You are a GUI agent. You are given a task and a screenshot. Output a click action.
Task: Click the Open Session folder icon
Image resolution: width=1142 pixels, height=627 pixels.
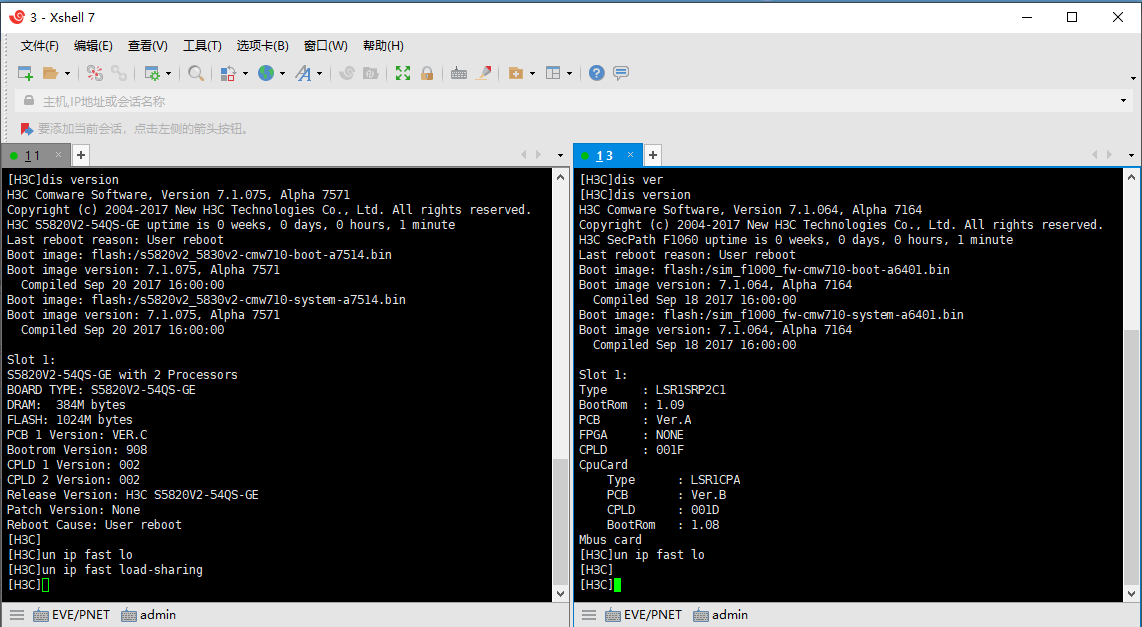[x=50, y=73]
